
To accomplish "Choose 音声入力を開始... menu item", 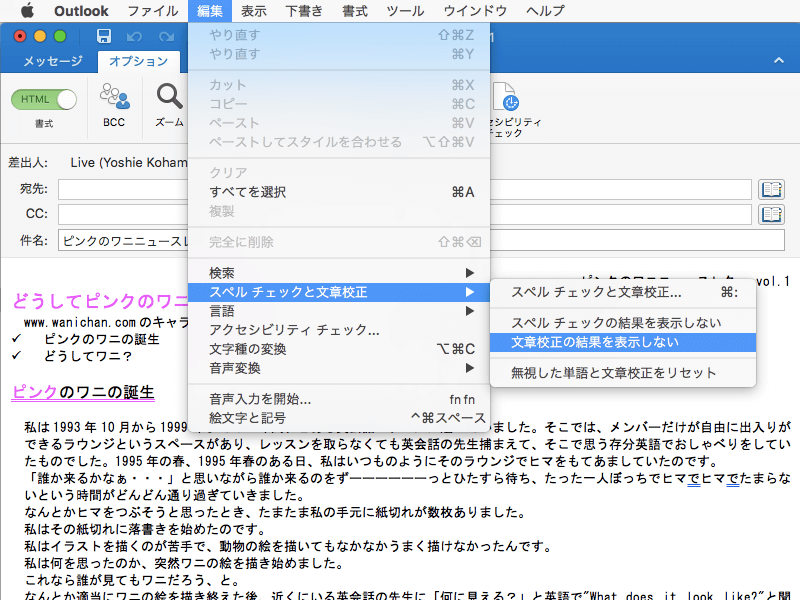I will pyautogui.click(x=339, y=399).
